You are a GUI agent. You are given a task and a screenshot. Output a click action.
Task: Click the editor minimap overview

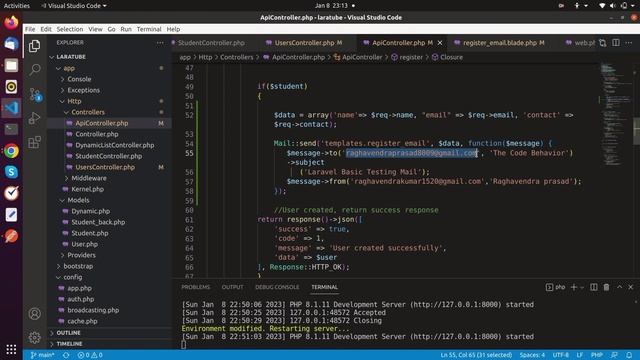616,114
